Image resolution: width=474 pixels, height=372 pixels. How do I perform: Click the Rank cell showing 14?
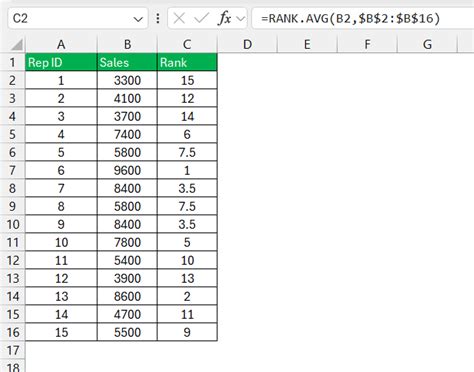[x=187, y=116]
